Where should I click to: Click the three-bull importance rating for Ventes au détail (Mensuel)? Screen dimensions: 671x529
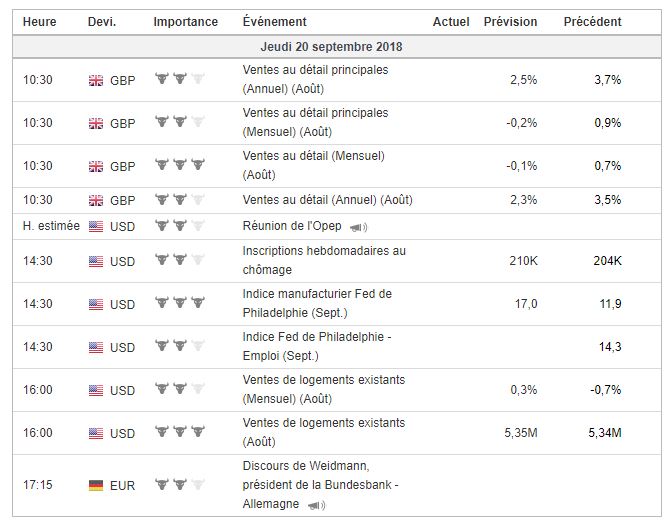[179, 165]
